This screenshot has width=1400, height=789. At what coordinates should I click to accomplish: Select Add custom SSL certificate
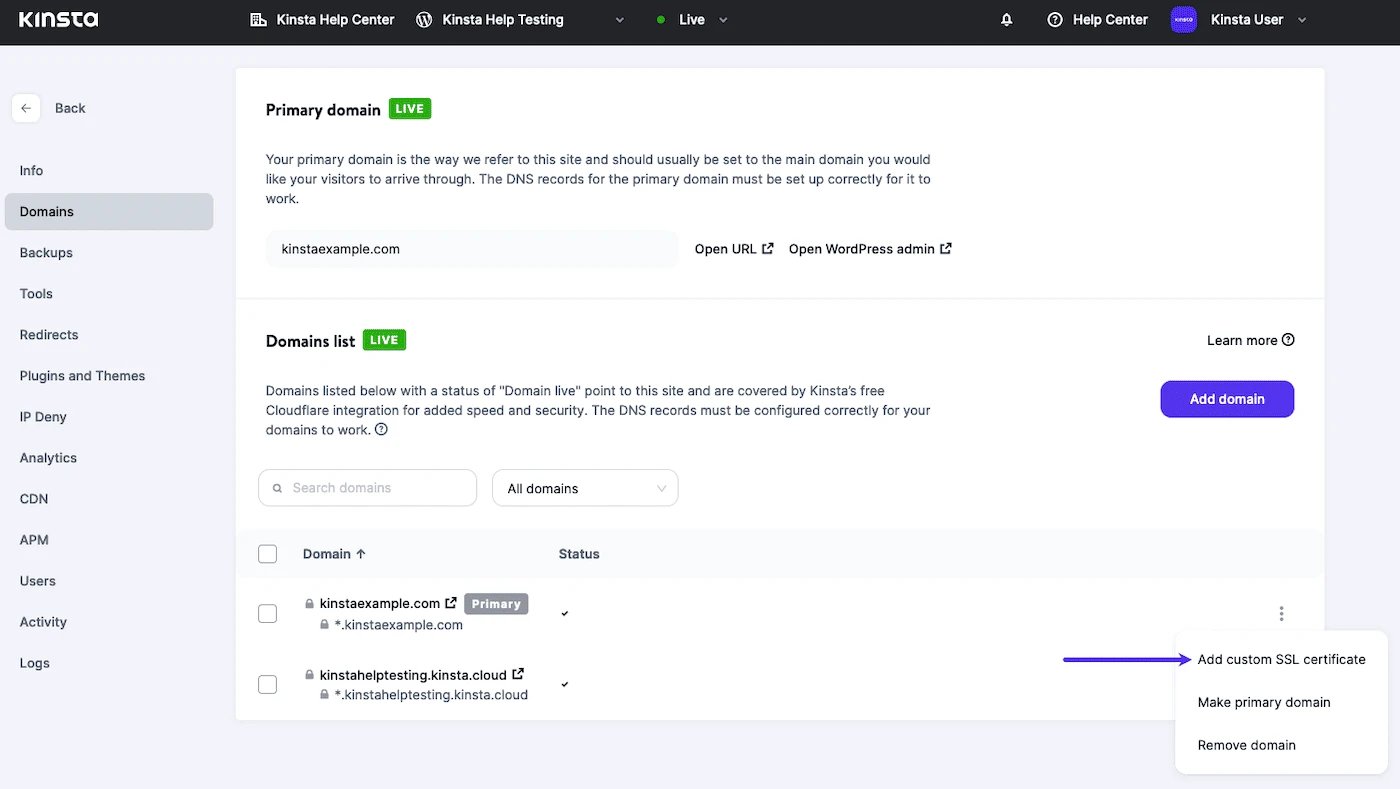tap(1281, 659)
